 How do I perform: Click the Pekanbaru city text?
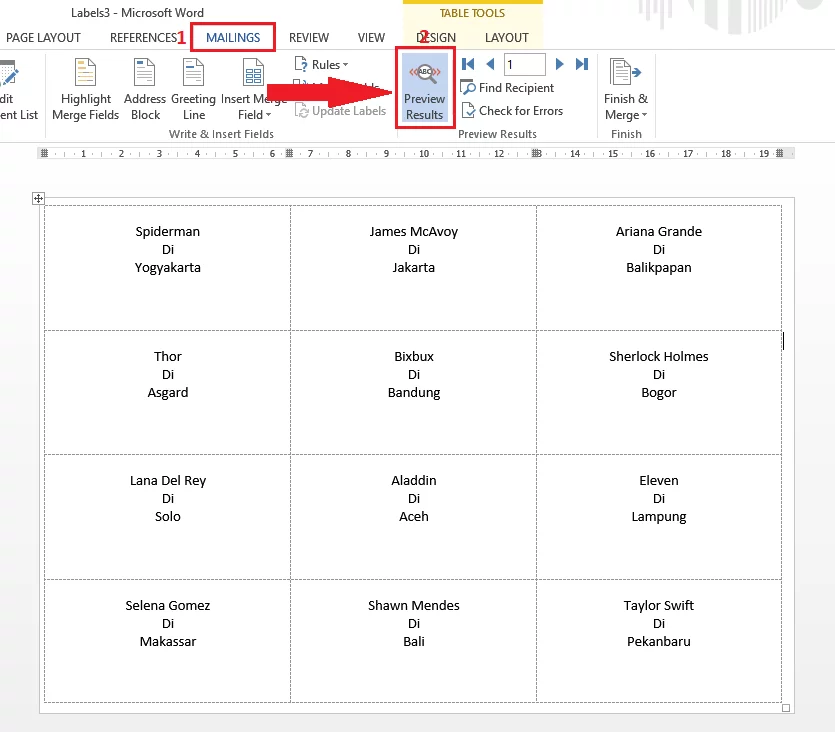click(x=659, y=641)
